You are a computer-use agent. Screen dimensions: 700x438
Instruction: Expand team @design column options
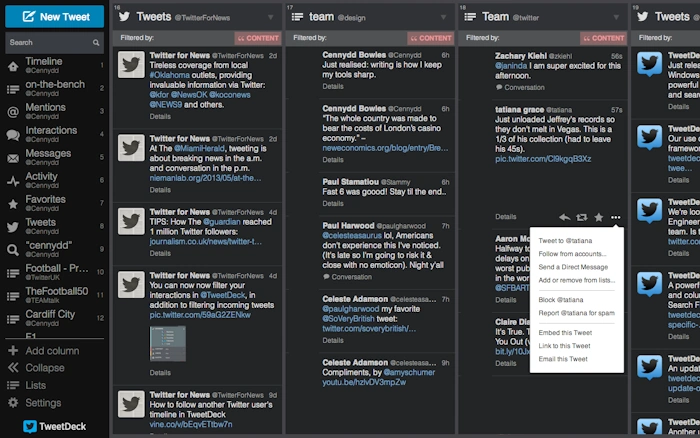[x=443, y=17]
